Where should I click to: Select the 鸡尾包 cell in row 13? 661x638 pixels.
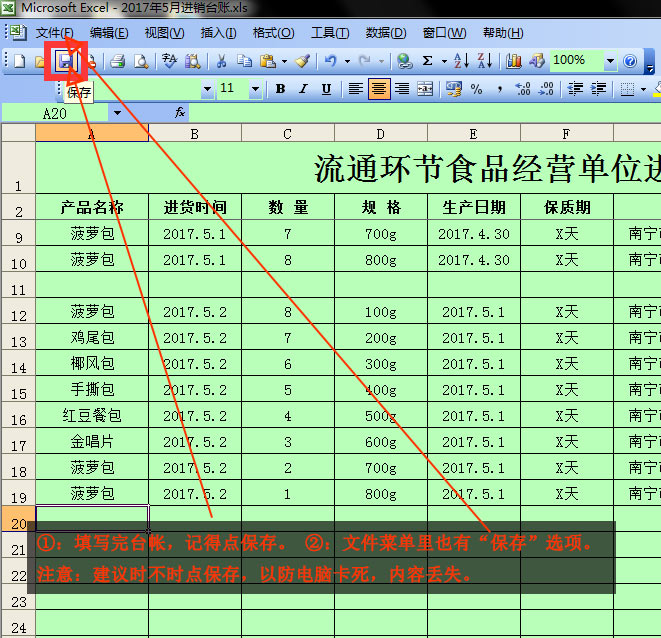[92, 338]
